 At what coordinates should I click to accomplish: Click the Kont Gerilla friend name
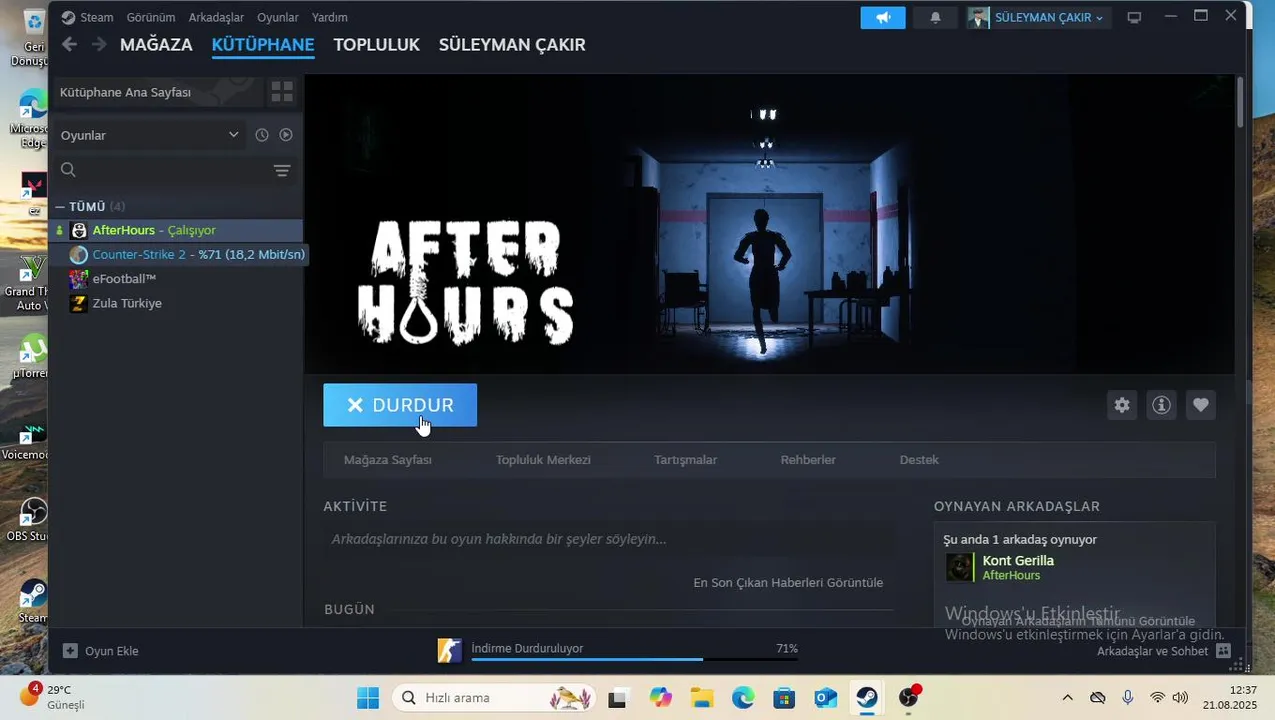point(1018,560)
